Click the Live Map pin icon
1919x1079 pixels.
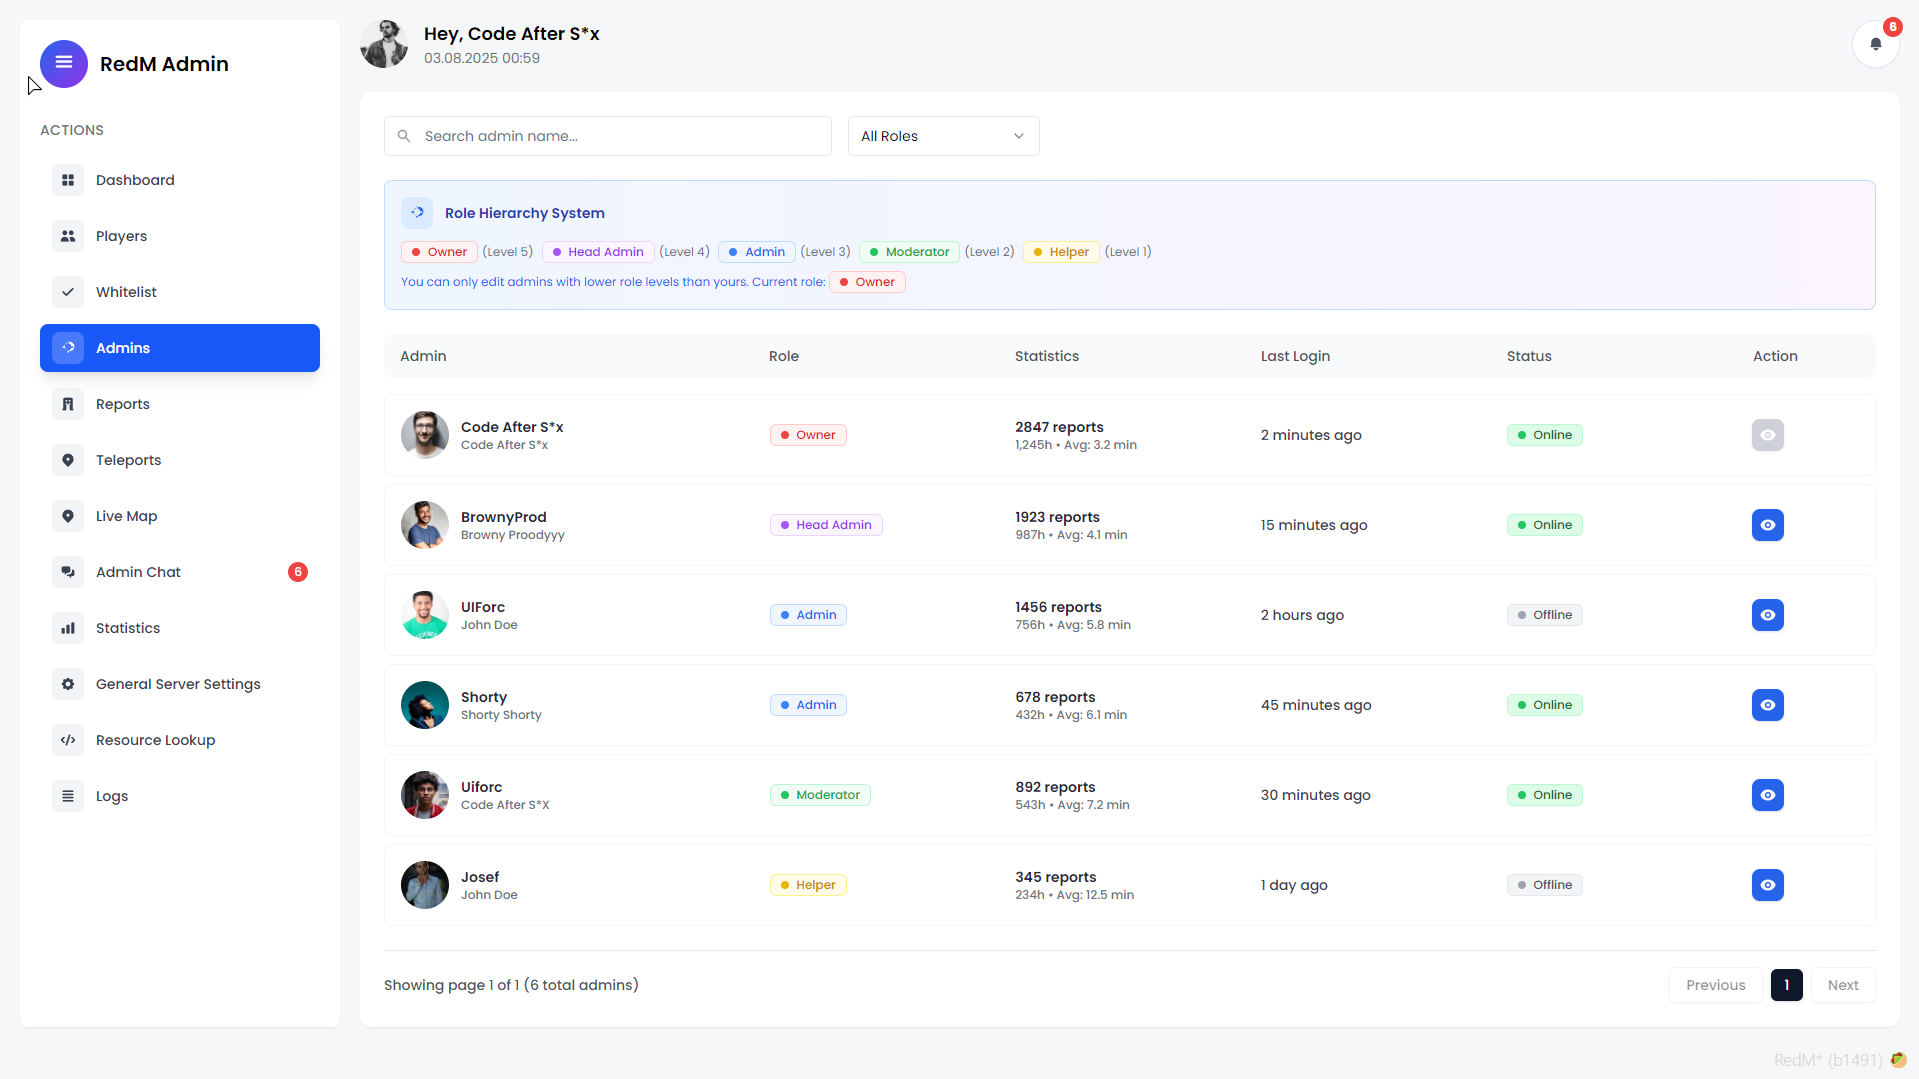point(68,516)
